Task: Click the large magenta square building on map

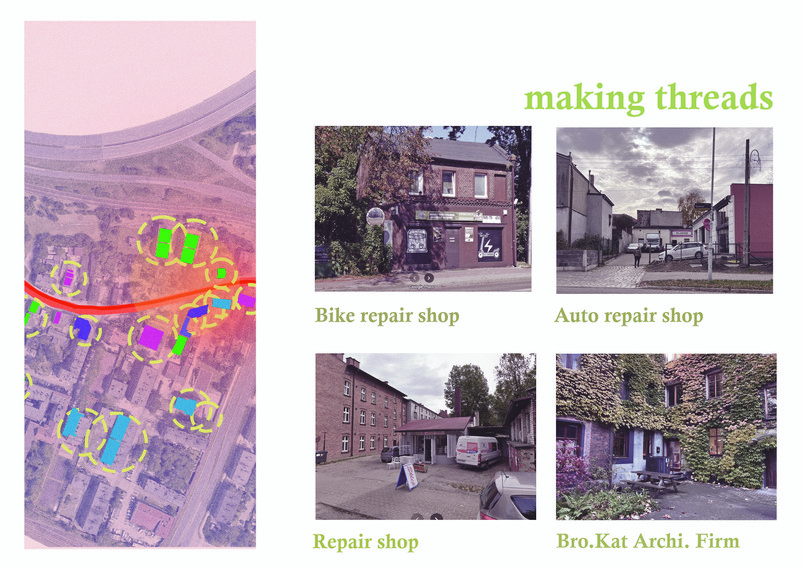Action: [x=151, y=337]
